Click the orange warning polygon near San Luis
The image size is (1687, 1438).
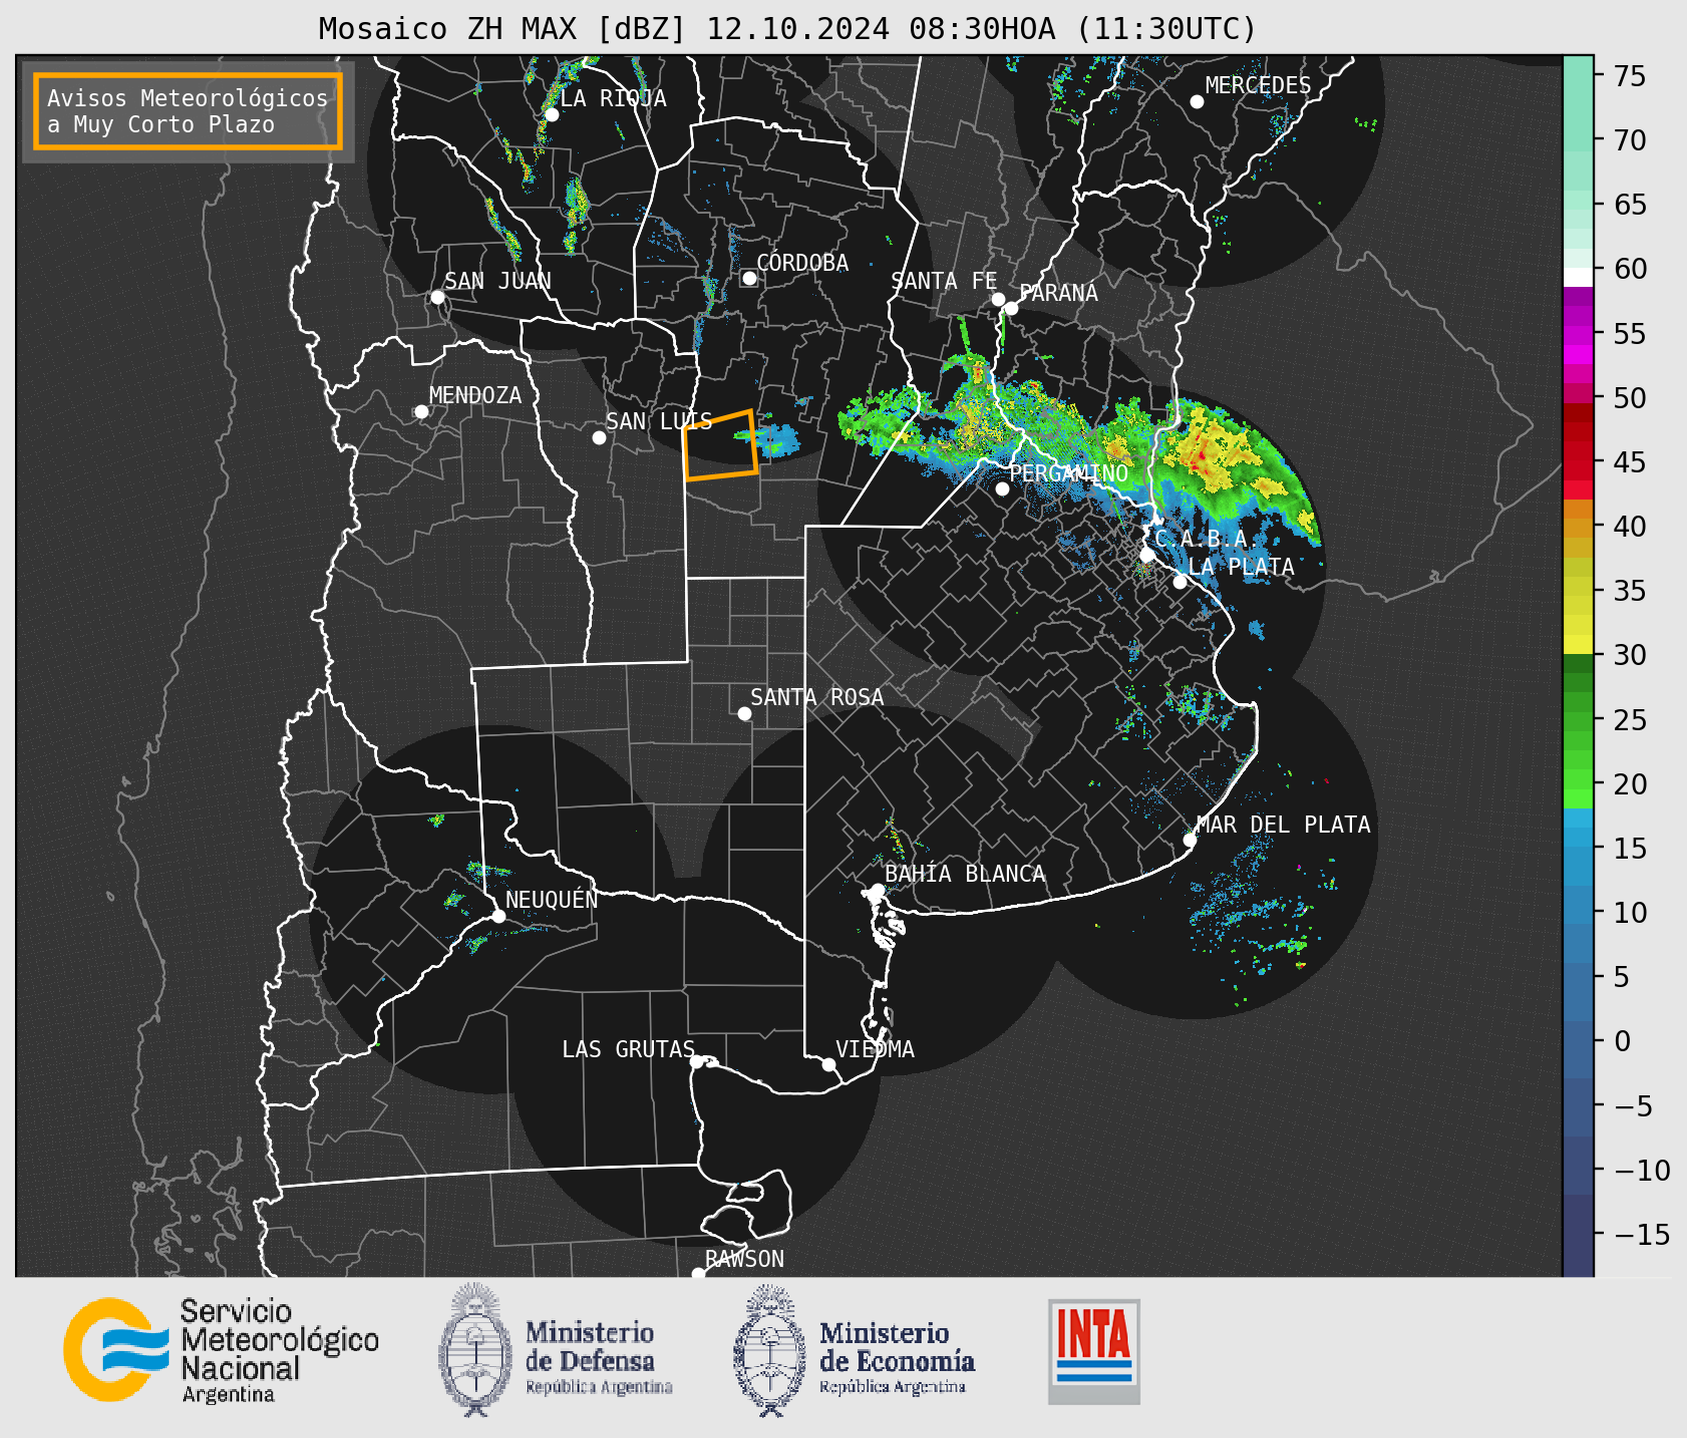tap(720, 445)
